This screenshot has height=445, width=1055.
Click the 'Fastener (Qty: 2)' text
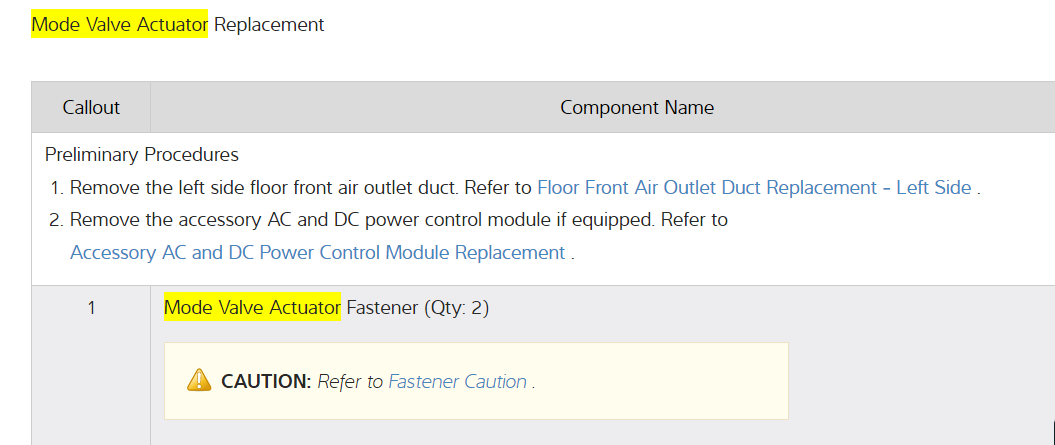tap(417, 308)
